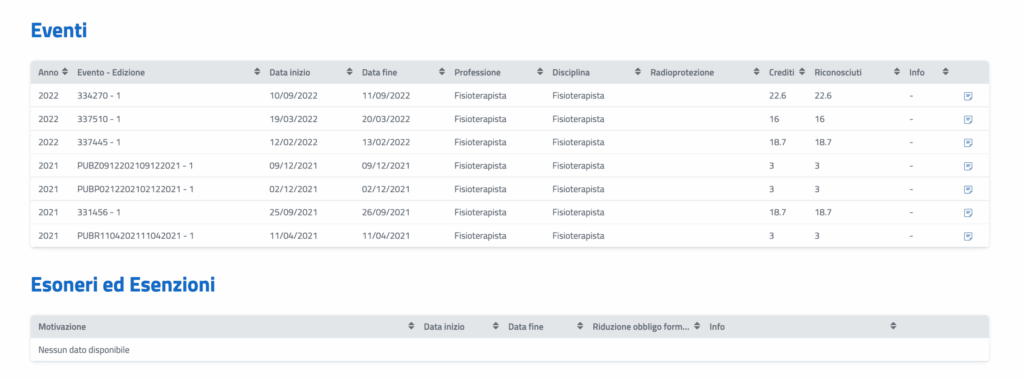The image size is (1024, 380).
Task: Sort events by Professione arrows
Action: click(x=539, y=72)
